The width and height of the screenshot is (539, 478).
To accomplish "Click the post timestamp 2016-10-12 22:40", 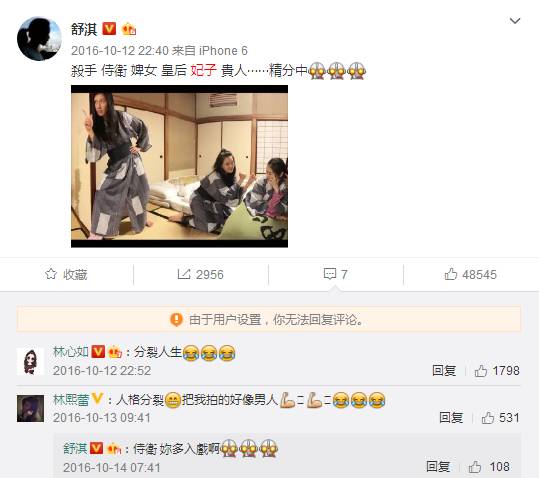I will [120, 51].
